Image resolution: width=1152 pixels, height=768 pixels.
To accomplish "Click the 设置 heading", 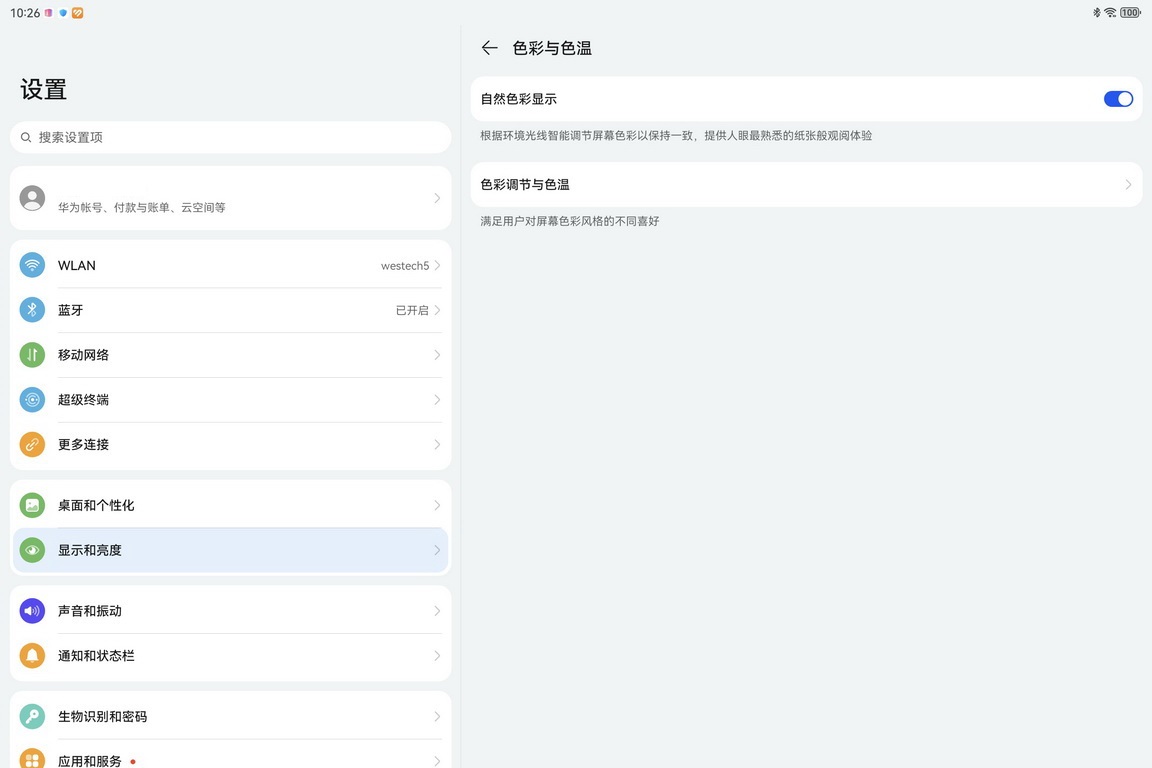I will (x=43, y=90).
